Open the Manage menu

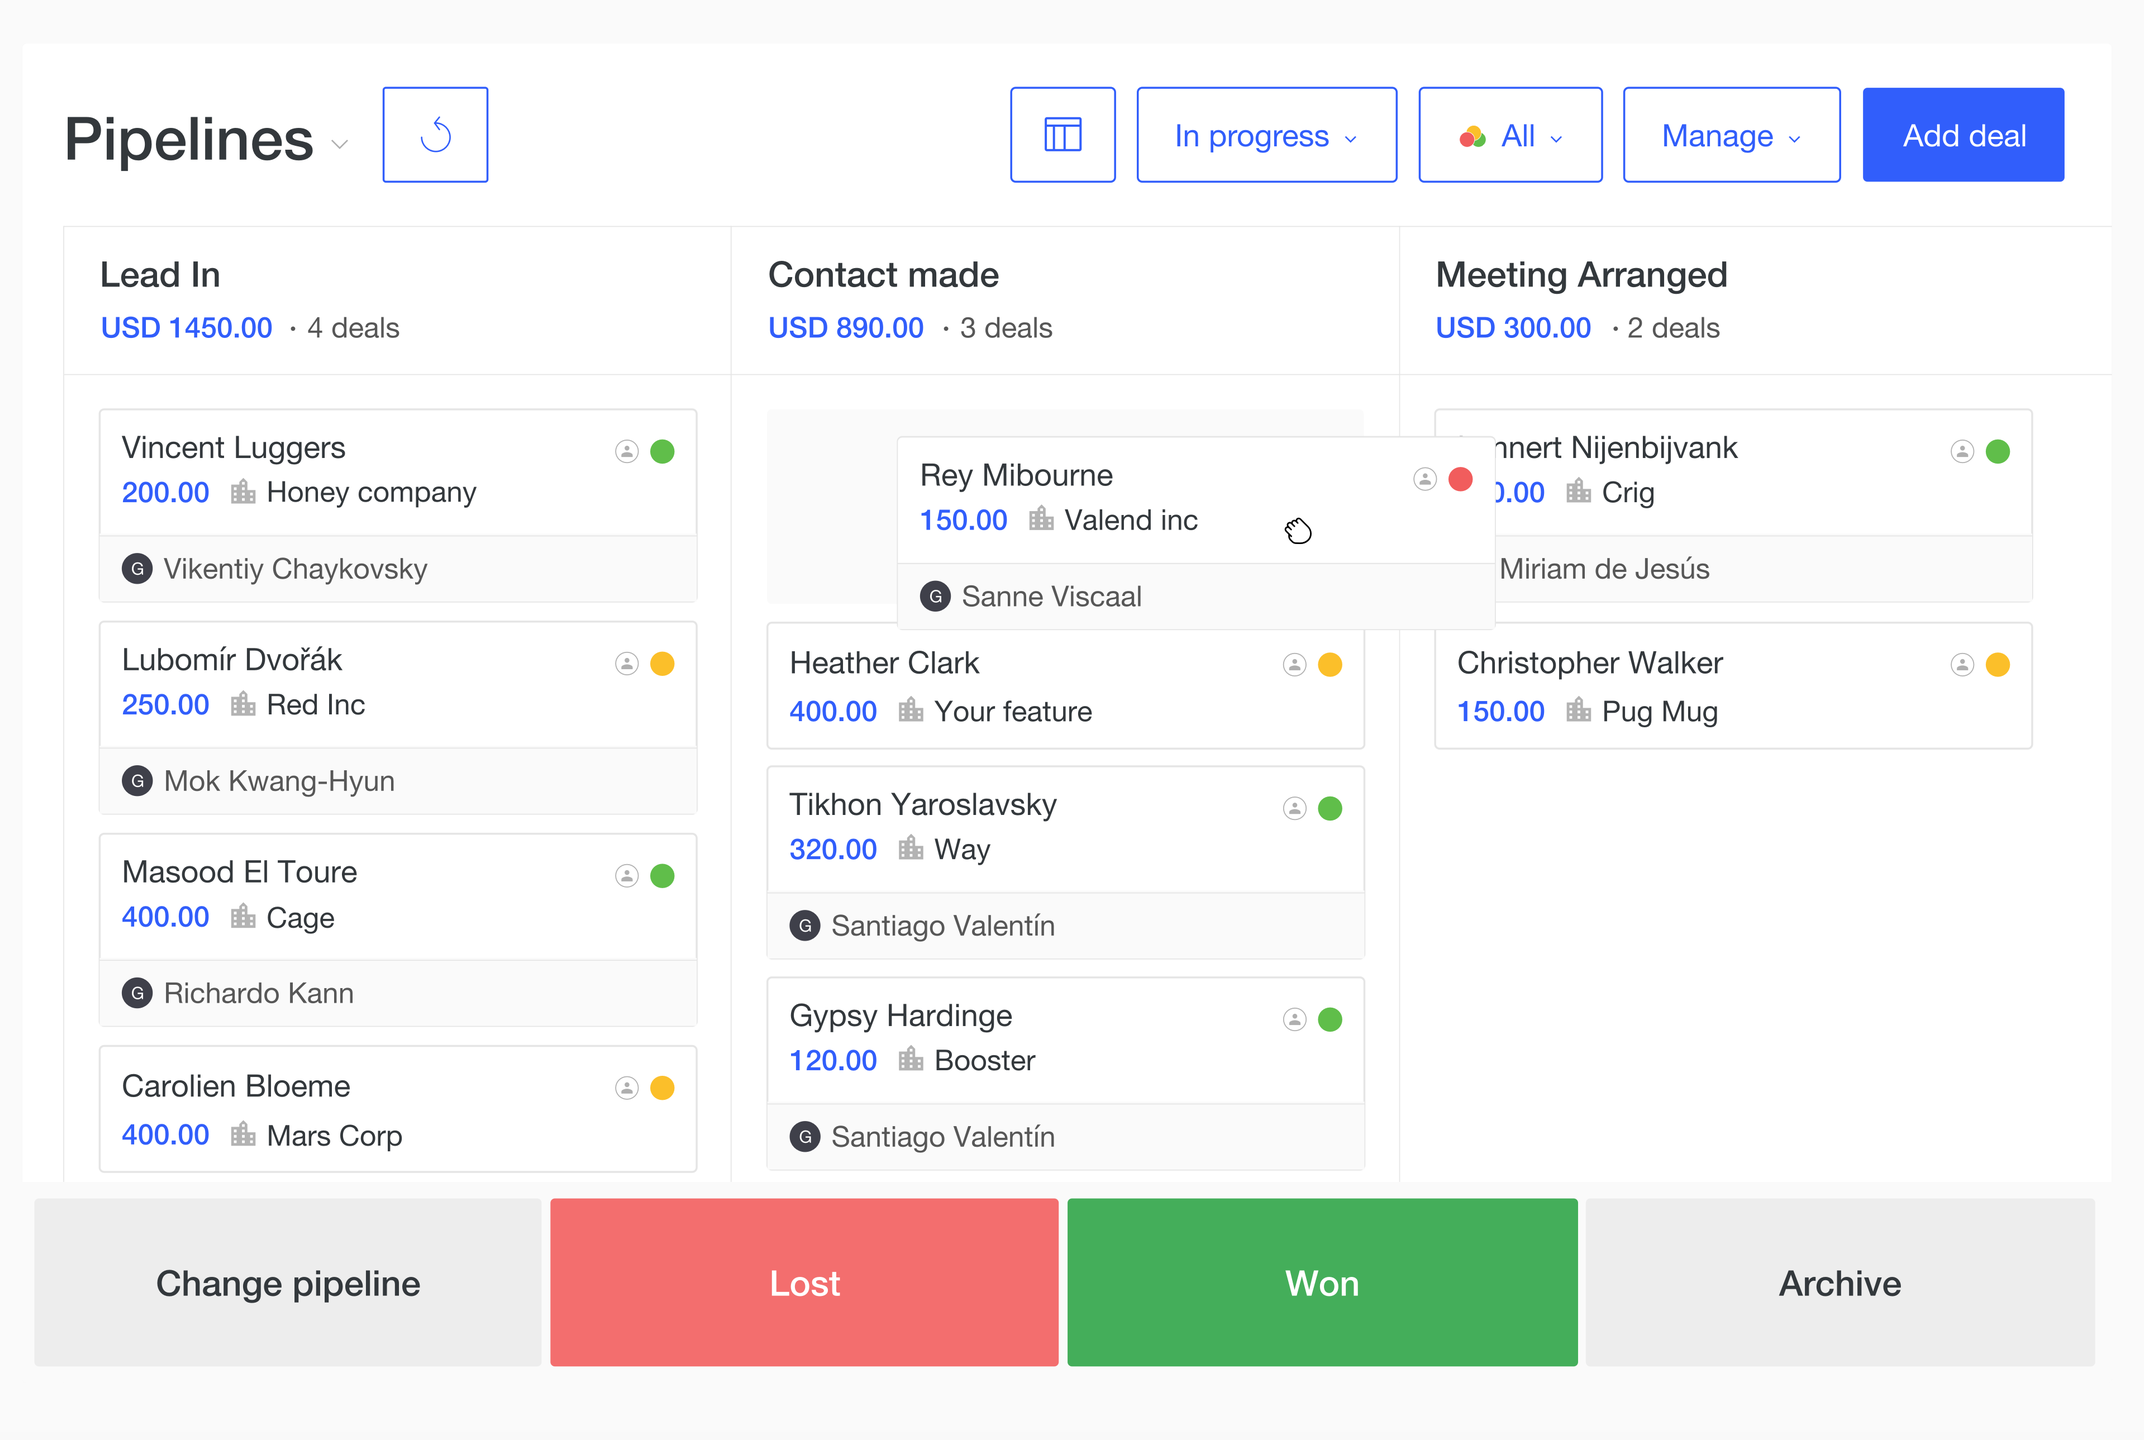coord(1731,135)
